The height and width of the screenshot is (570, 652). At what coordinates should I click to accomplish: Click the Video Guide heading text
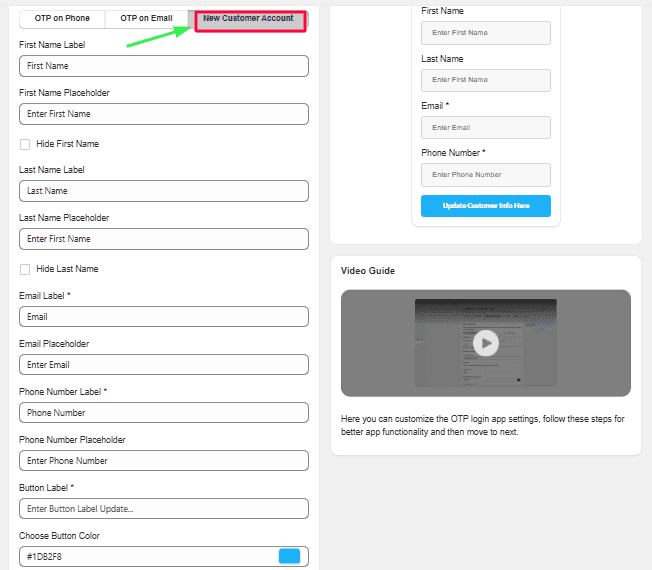368,271
